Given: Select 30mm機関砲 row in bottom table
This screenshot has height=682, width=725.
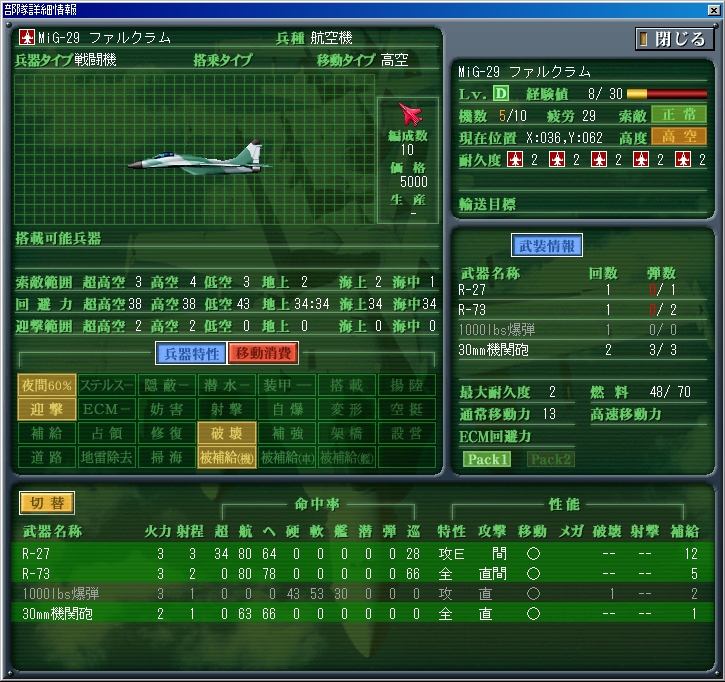Looking at the screenshot, I should click(362, 614).
